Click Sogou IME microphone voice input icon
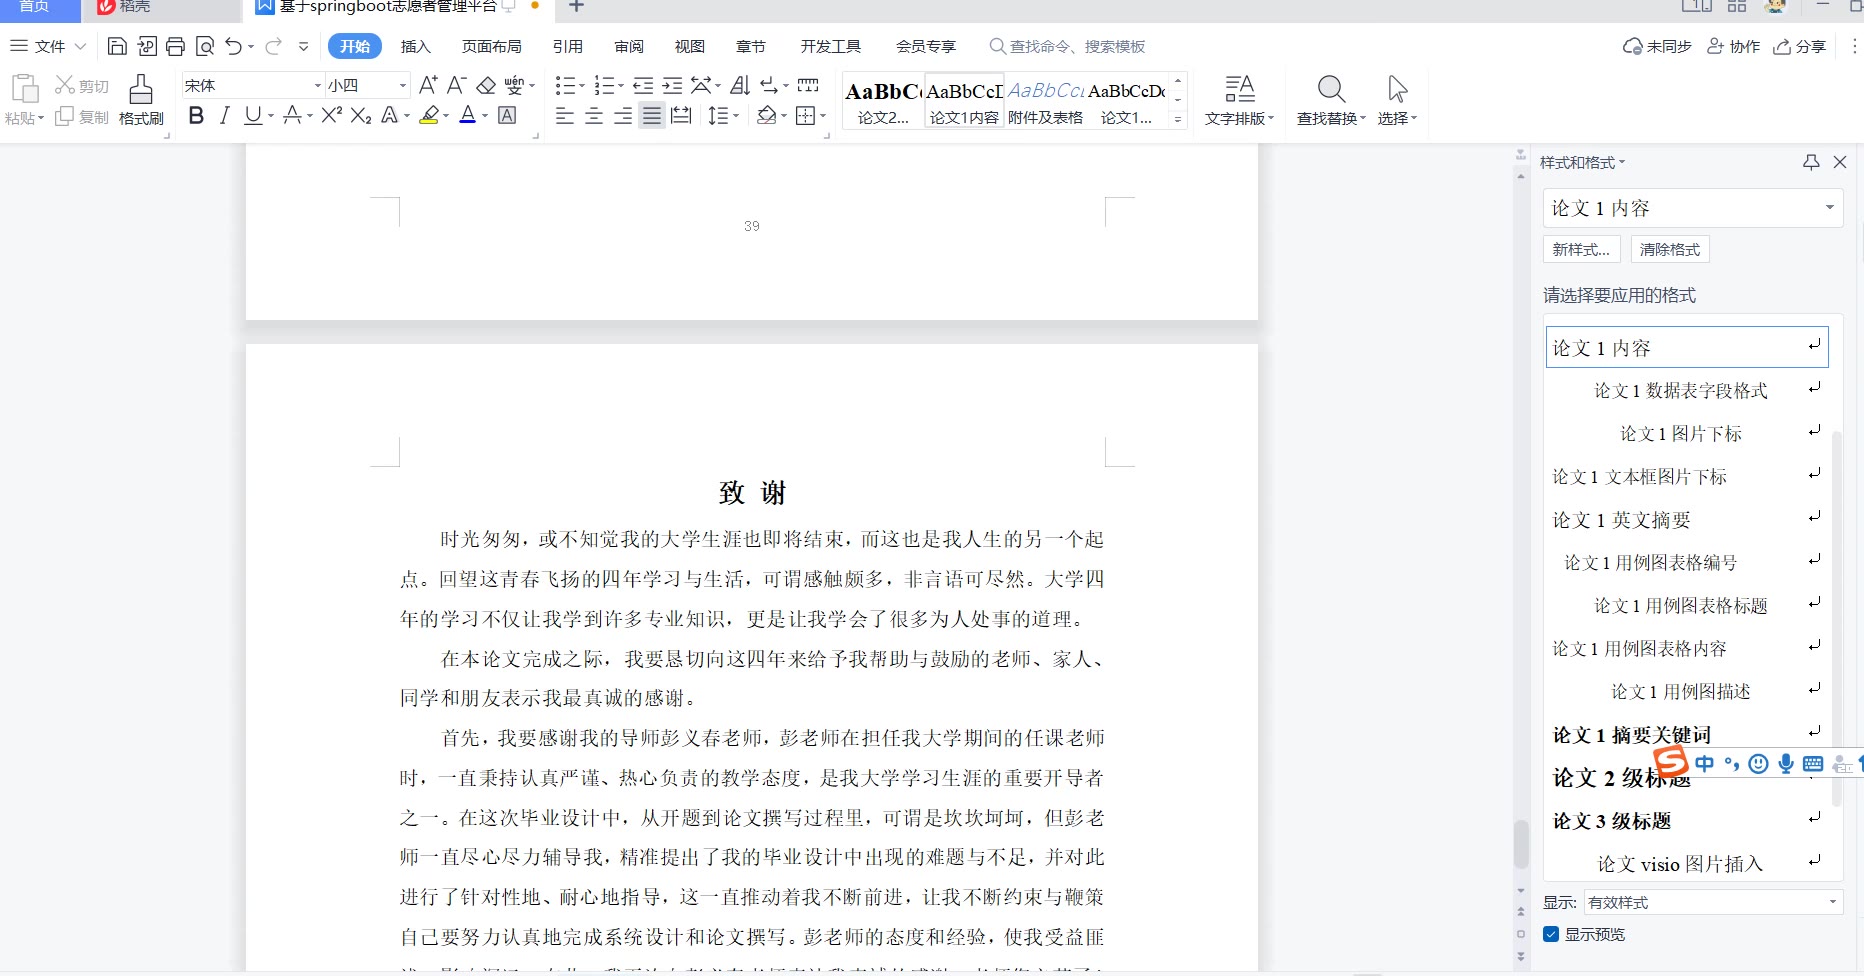 (1786, 764)
